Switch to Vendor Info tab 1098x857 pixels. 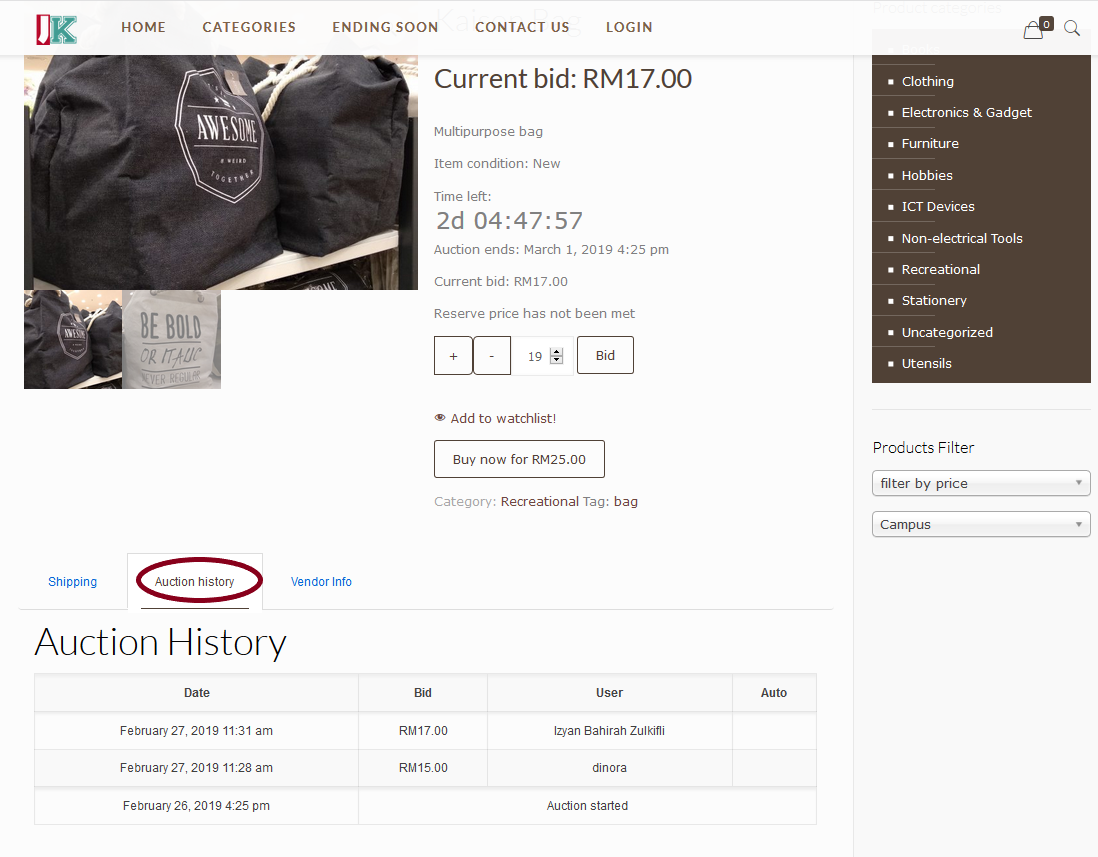321,582
